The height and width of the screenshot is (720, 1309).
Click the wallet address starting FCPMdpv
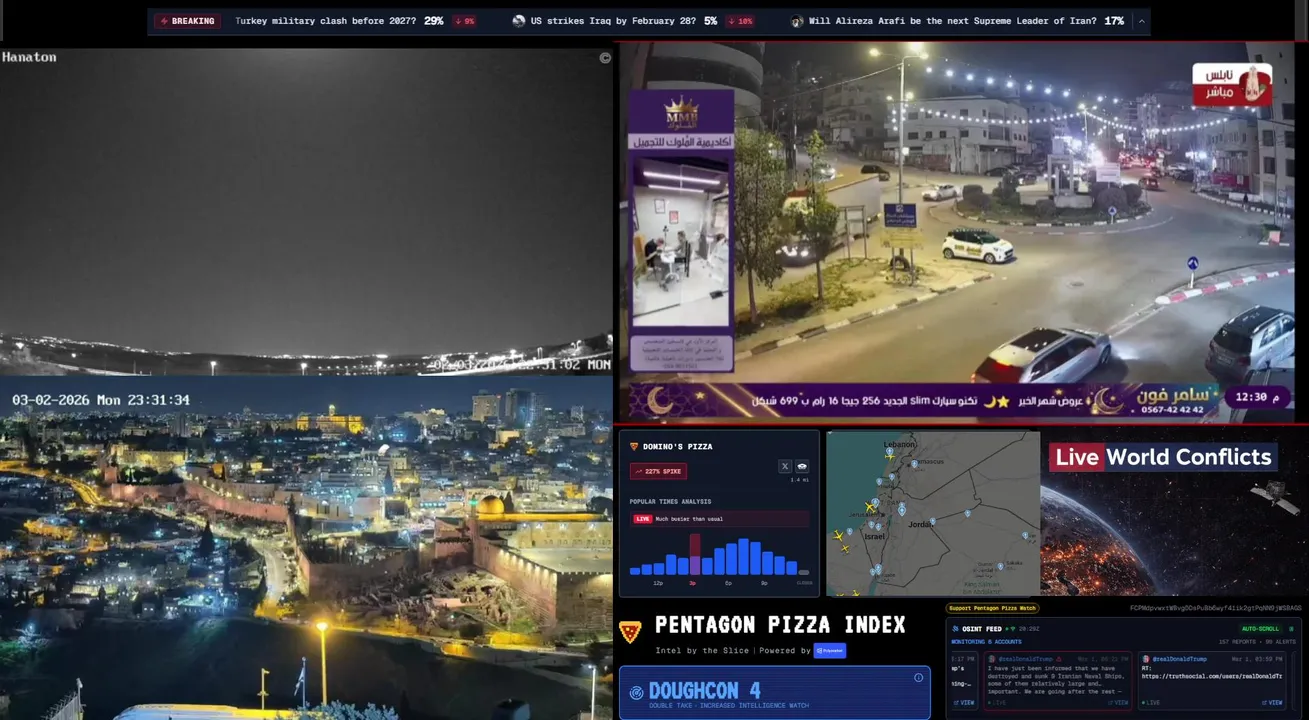(x=1216, y=608)
